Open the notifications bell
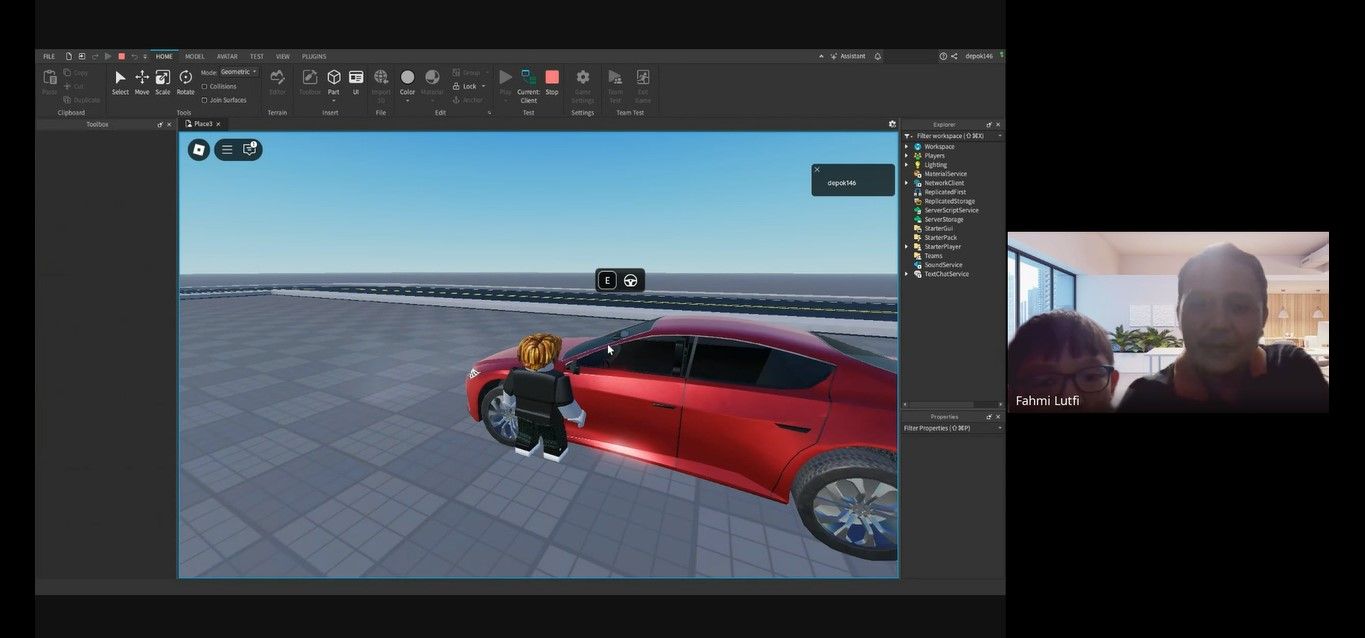Screen dimensions: 1365x638 (878, 56)
